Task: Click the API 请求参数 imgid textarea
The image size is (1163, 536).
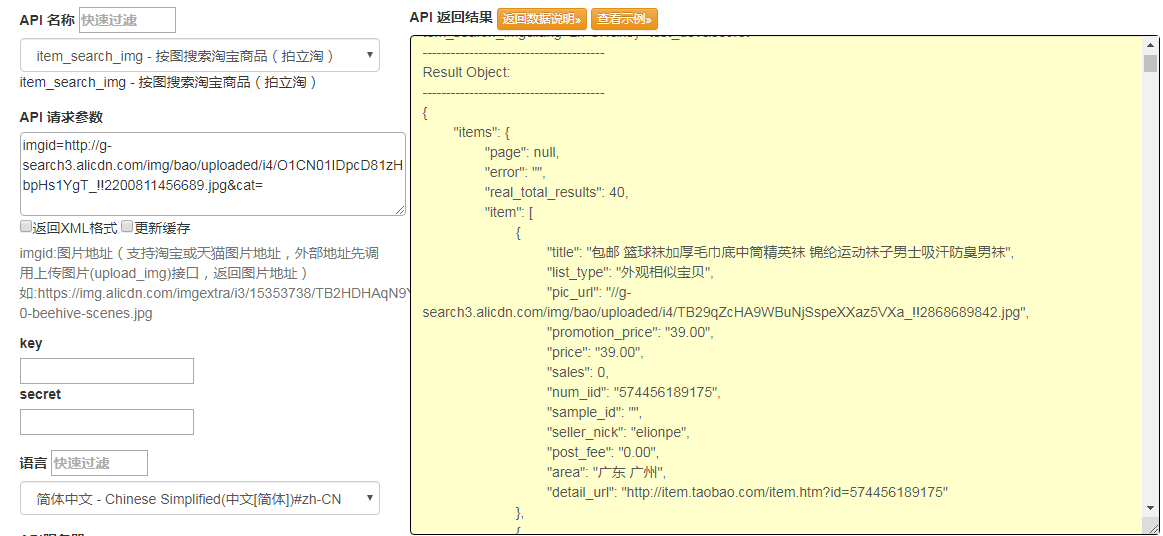Action: point(213,174)
